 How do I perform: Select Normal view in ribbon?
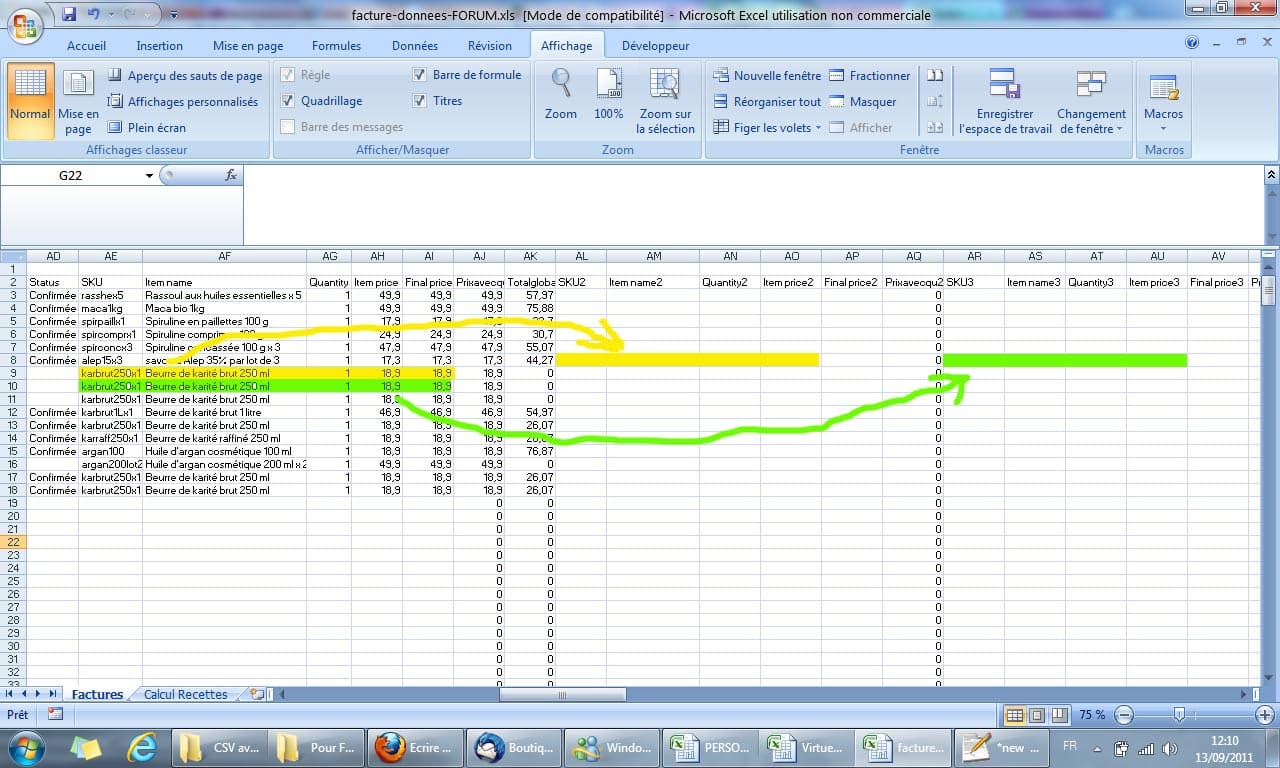point(30,95)
